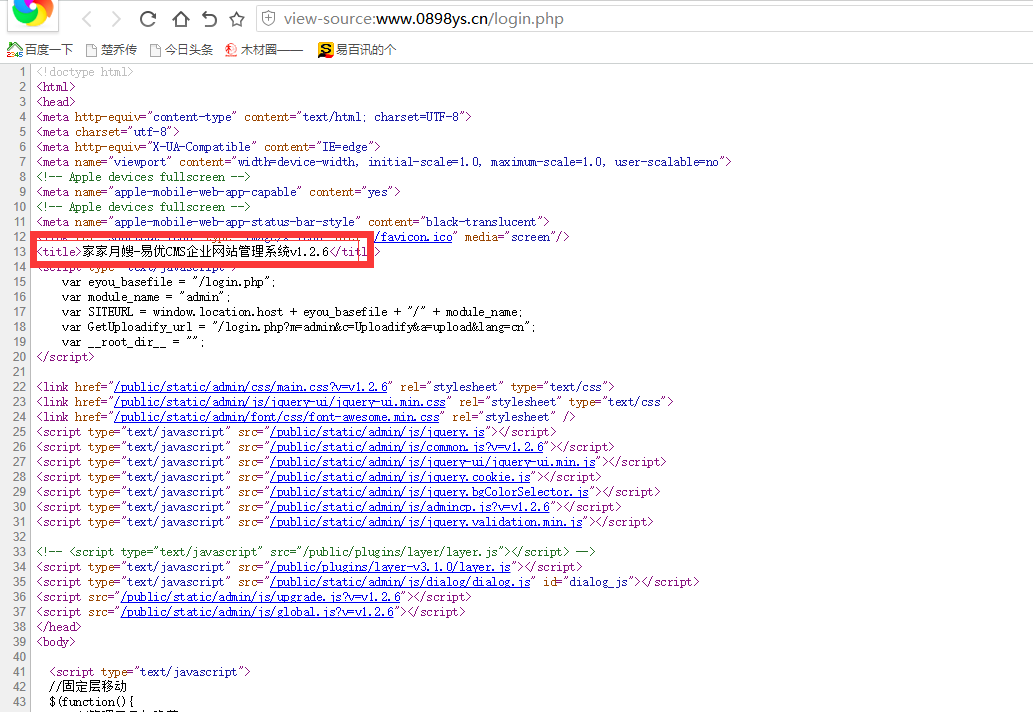Reload the page with the refresh icon
This screenshot has height=712, width=1033.
click(148, 19)
